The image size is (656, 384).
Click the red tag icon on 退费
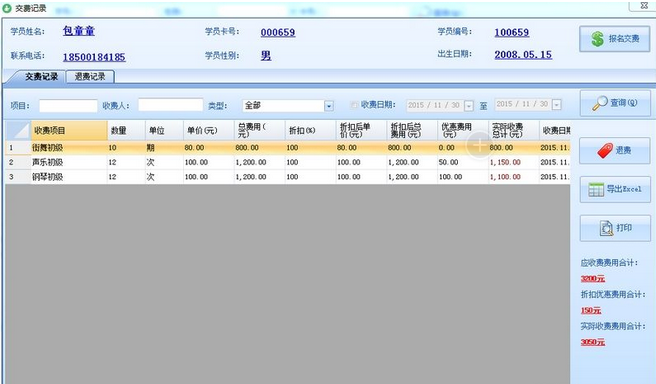[605, 151]
